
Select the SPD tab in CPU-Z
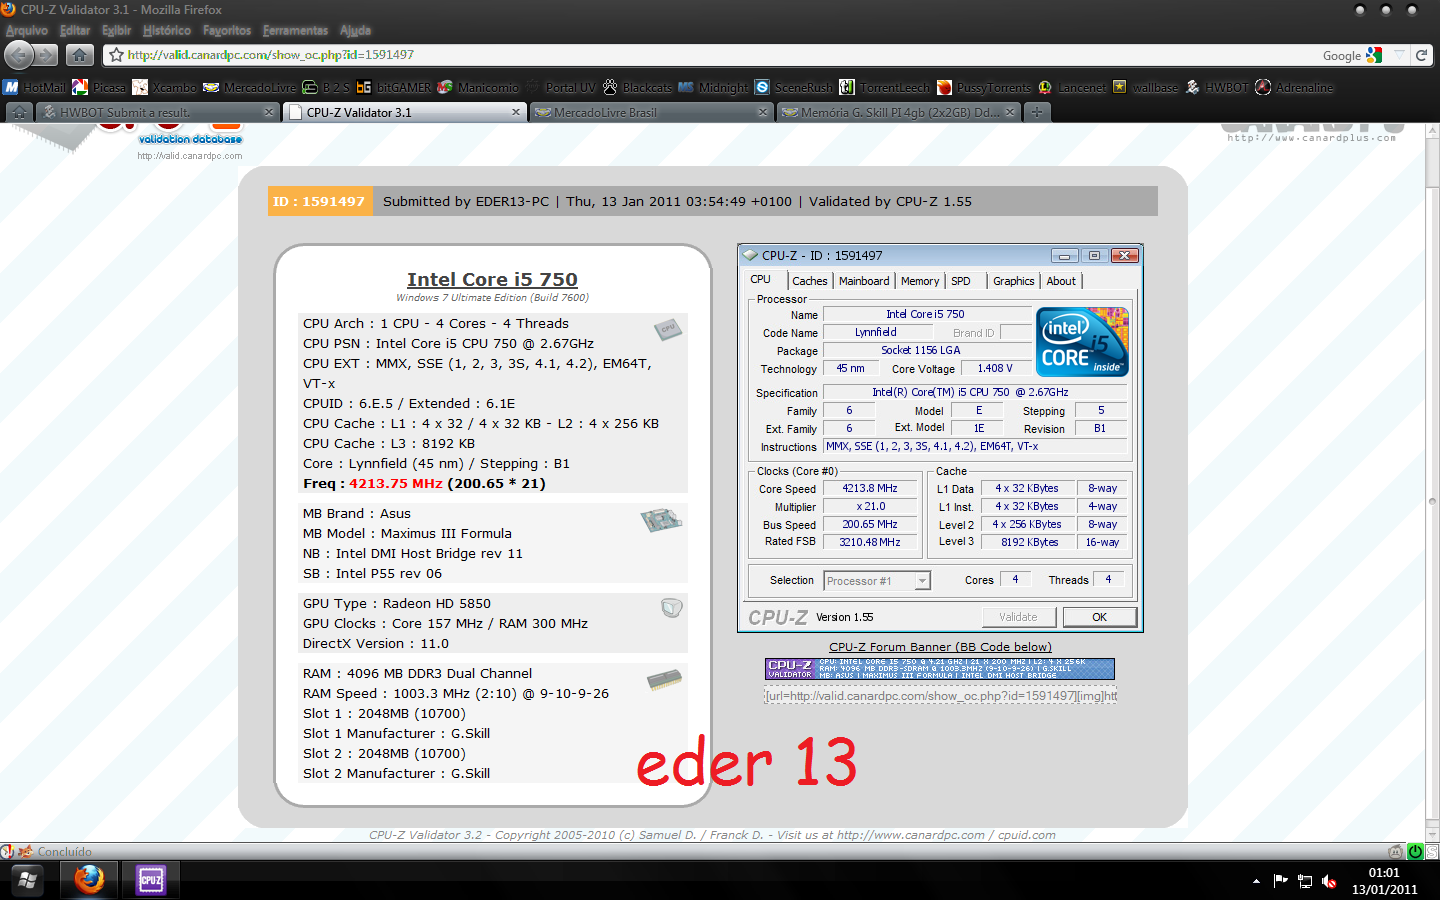click(961, 282)
